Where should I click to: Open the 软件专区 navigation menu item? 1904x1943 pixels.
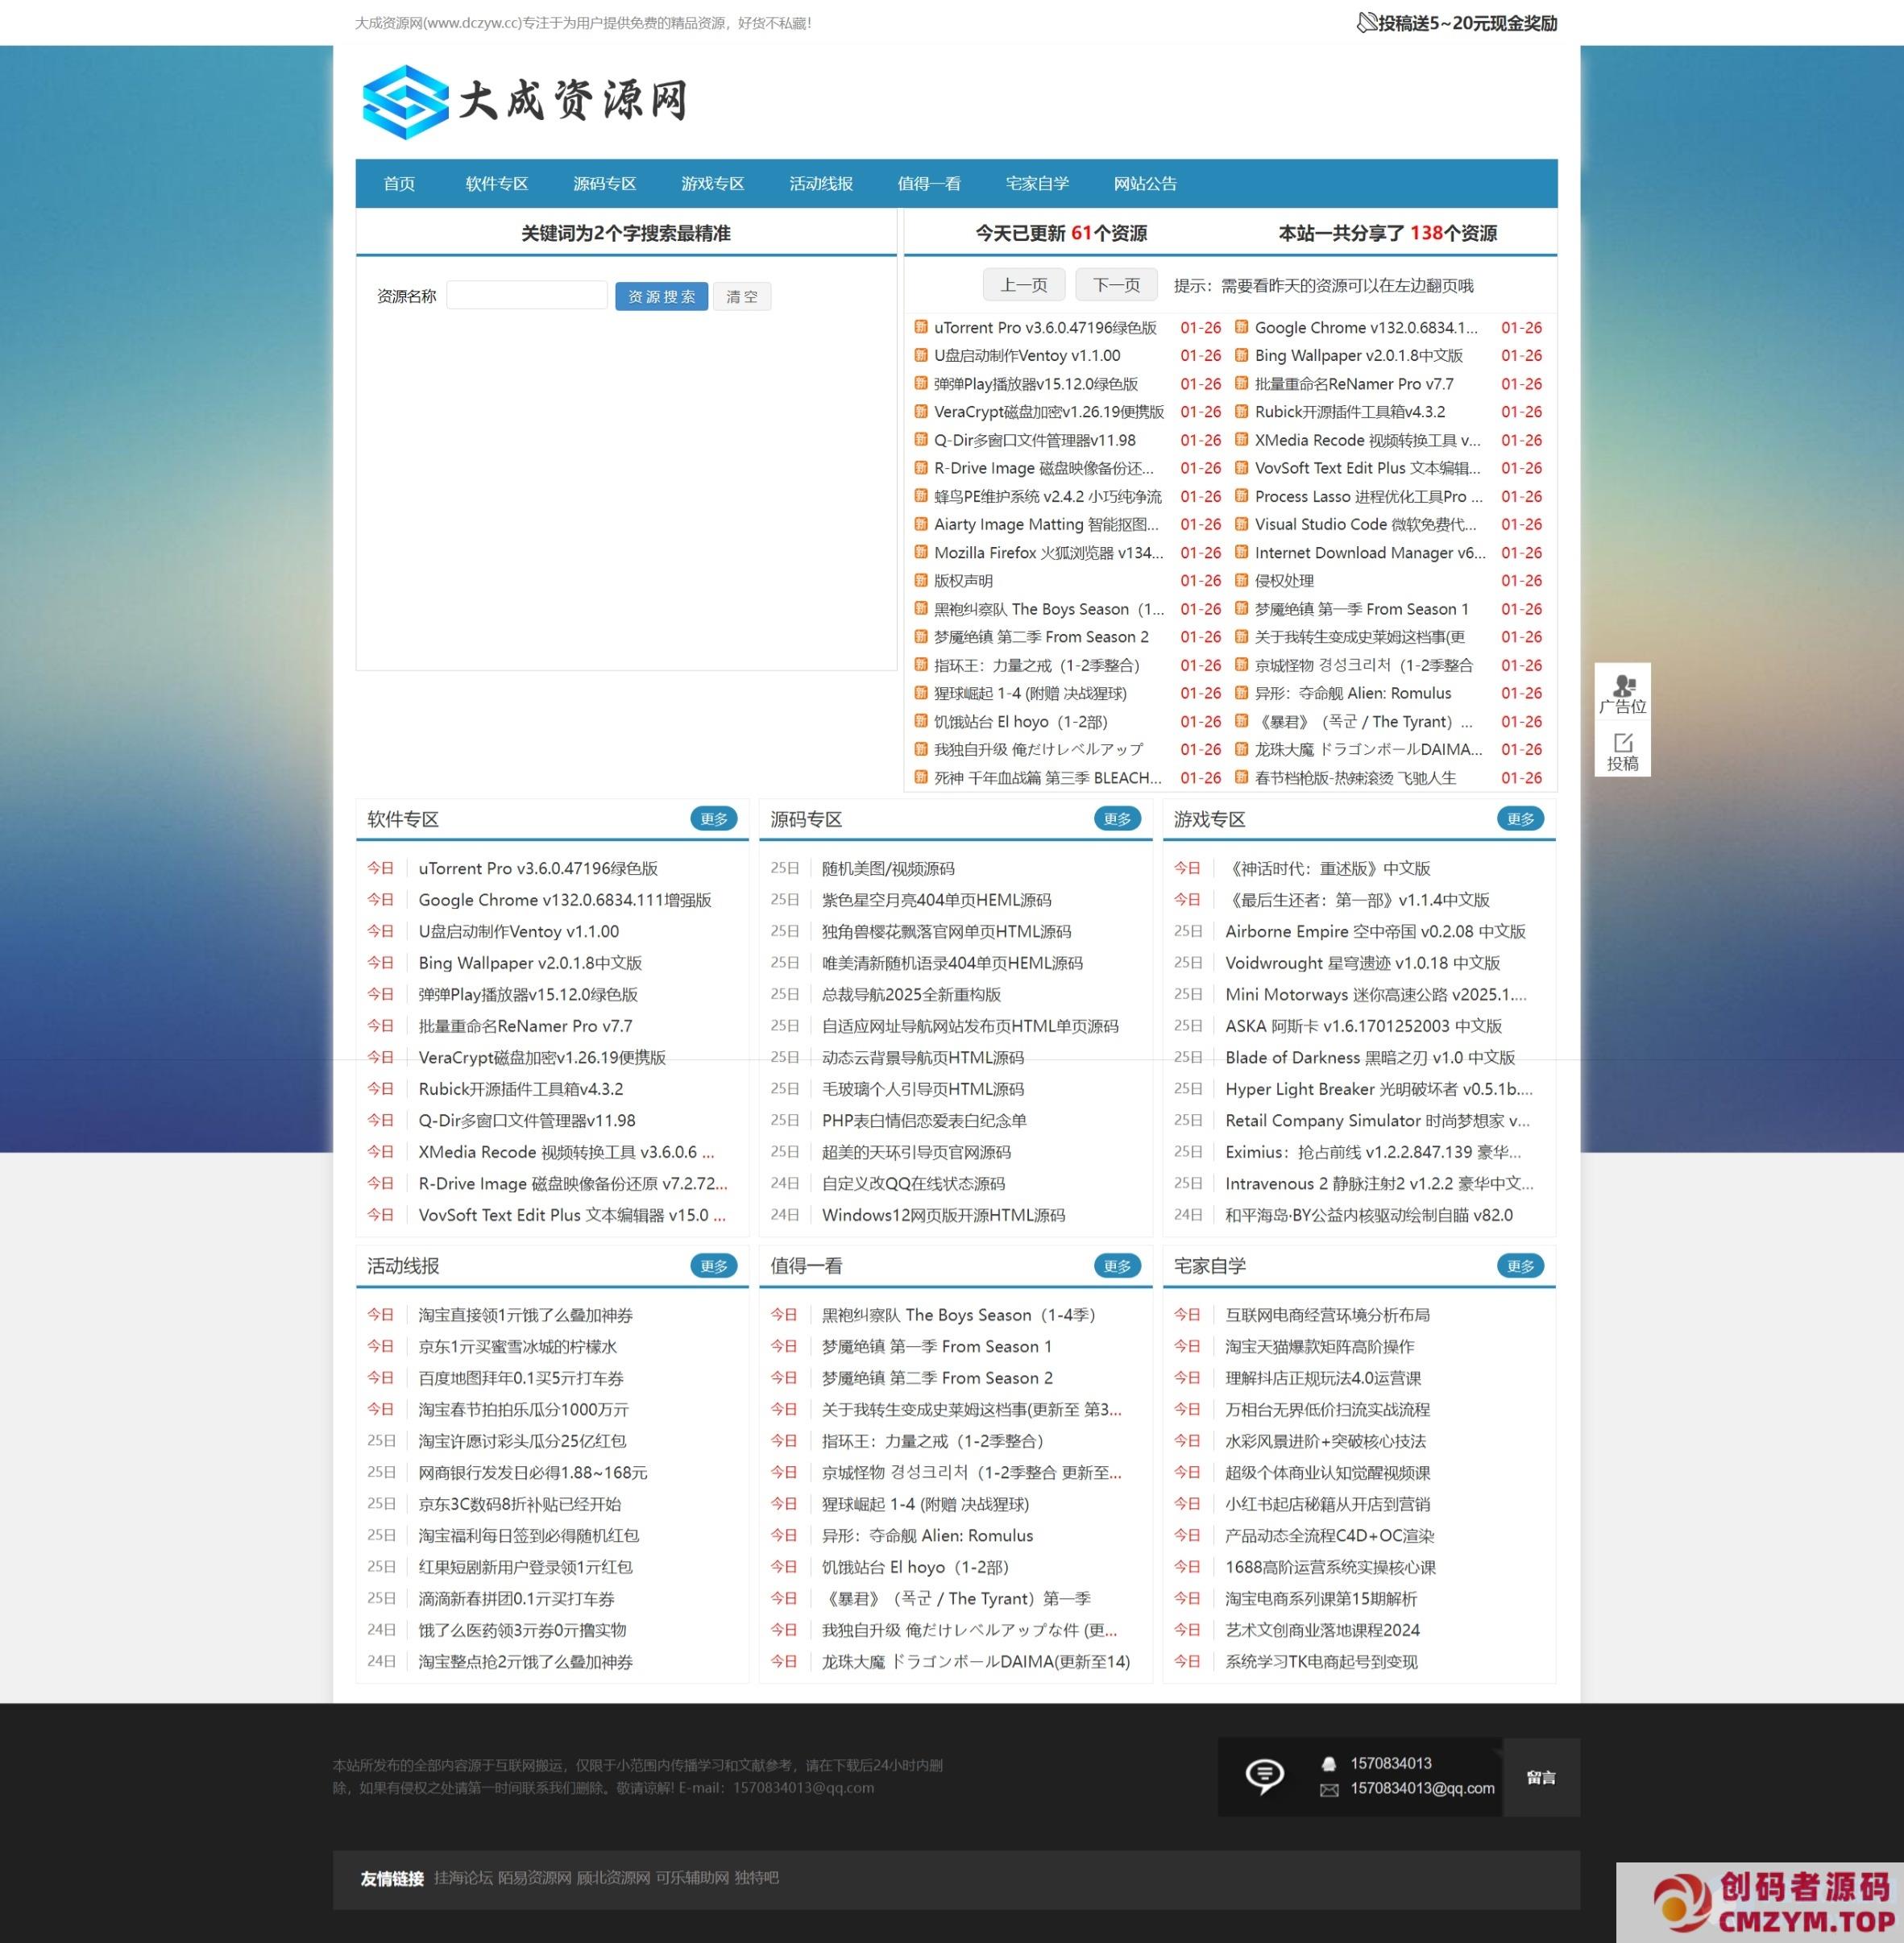point(496,183)
